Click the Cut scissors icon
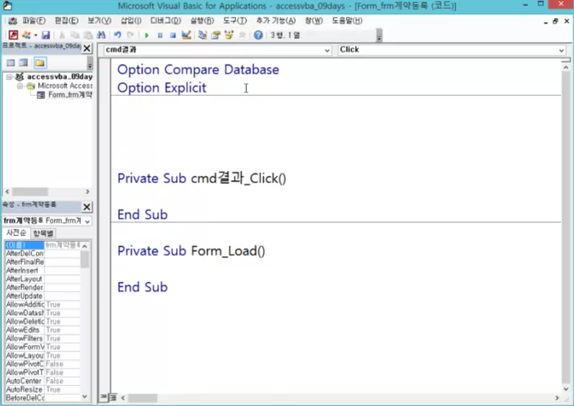Image resolution: width=574 pixels, height=406 pixels. click(62, 35)
